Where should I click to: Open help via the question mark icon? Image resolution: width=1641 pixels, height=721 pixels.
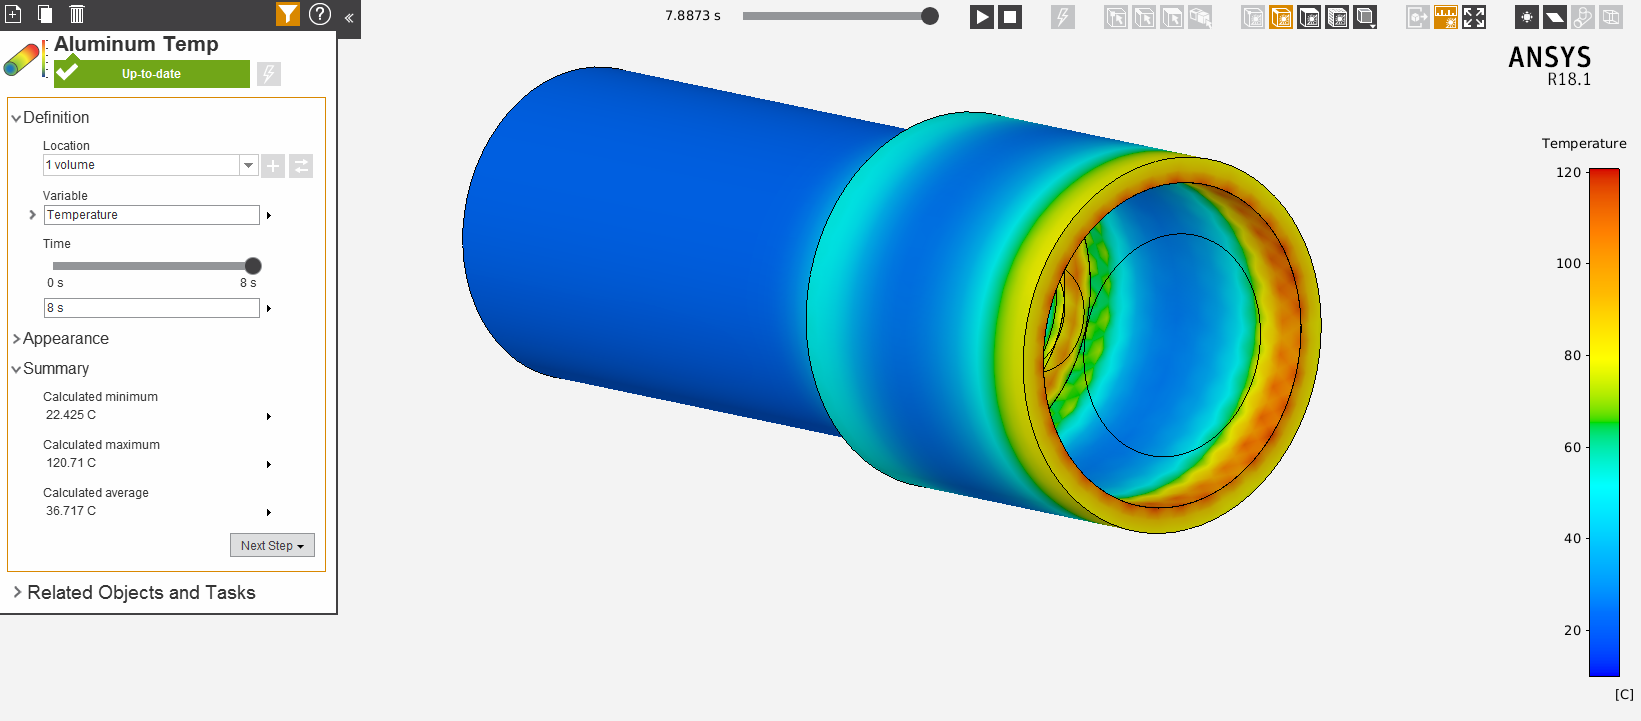(x=320, y=14)
